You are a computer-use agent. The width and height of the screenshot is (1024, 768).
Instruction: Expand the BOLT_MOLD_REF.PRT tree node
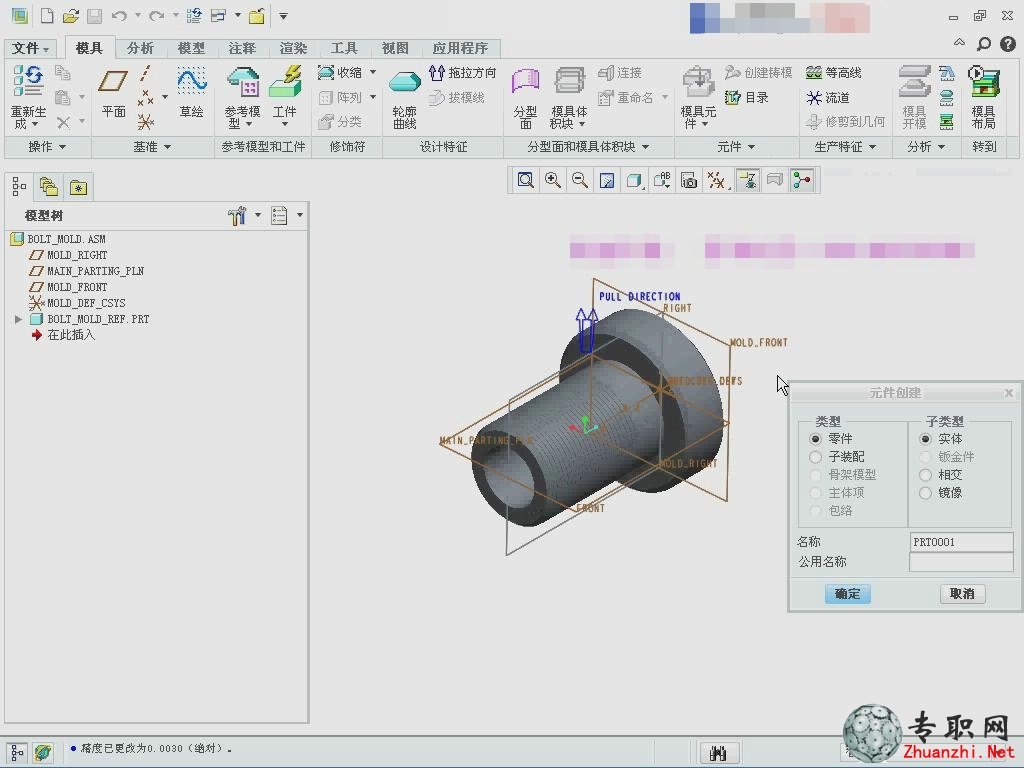(x=18, y=319)
